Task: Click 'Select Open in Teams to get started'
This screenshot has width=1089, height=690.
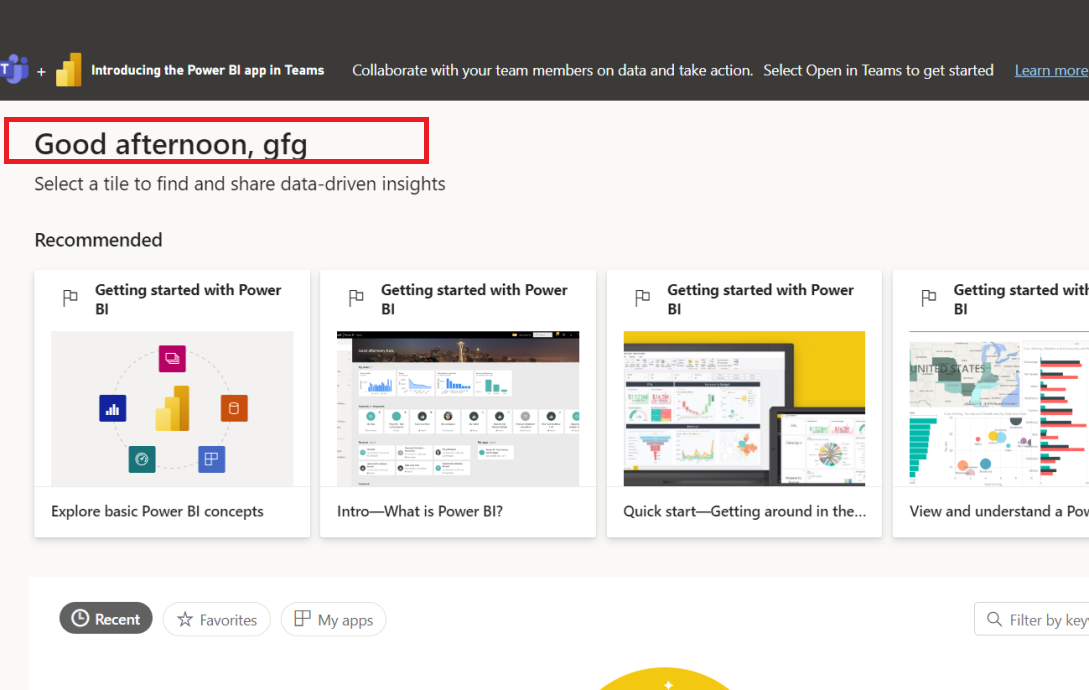Action: pyautogui.click(x=879, y=70)
